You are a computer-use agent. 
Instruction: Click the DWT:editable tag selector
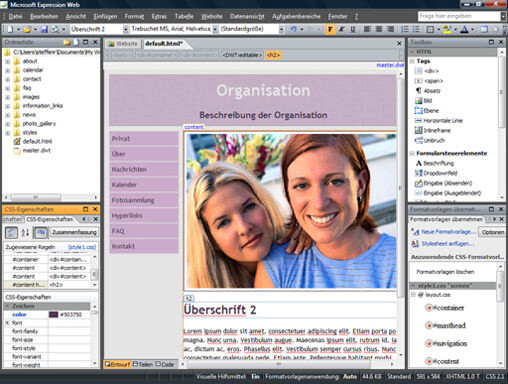(x=242, y=55)
